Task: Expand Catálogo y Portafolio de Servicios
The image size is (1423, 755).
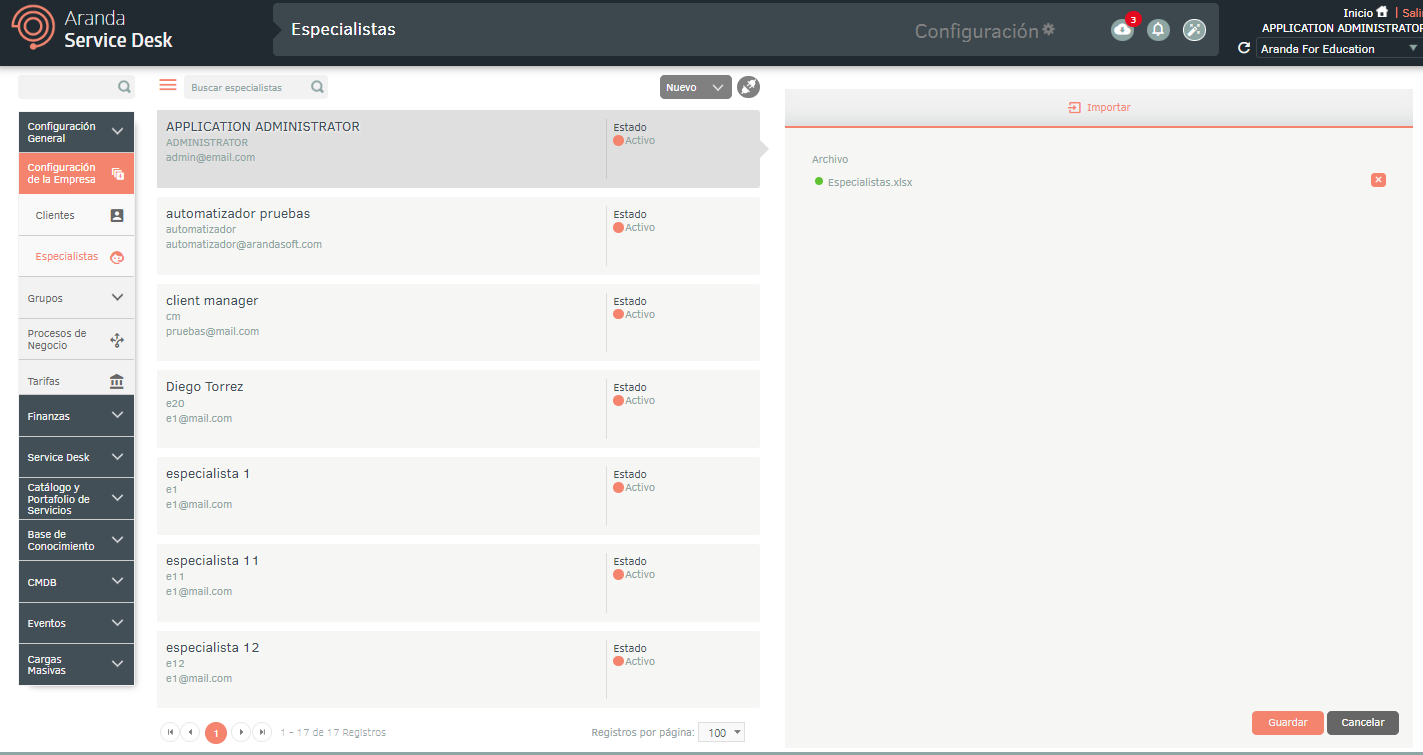Action: (x=76, y=499)
